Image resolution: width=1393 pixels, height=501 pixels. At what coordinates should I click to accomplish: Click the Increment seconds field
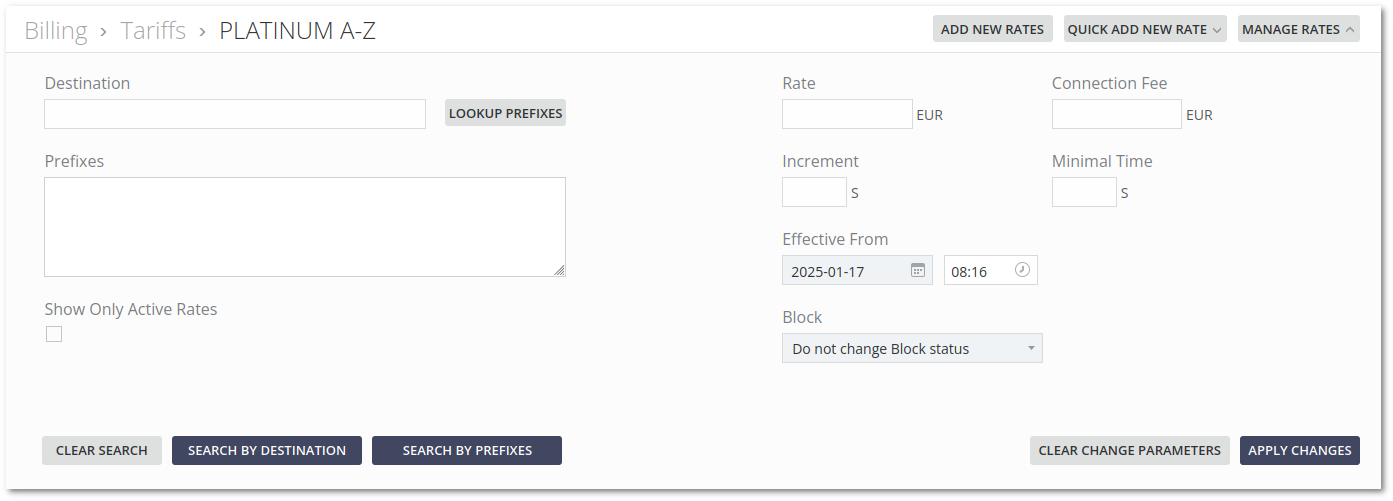pos(814,192)
